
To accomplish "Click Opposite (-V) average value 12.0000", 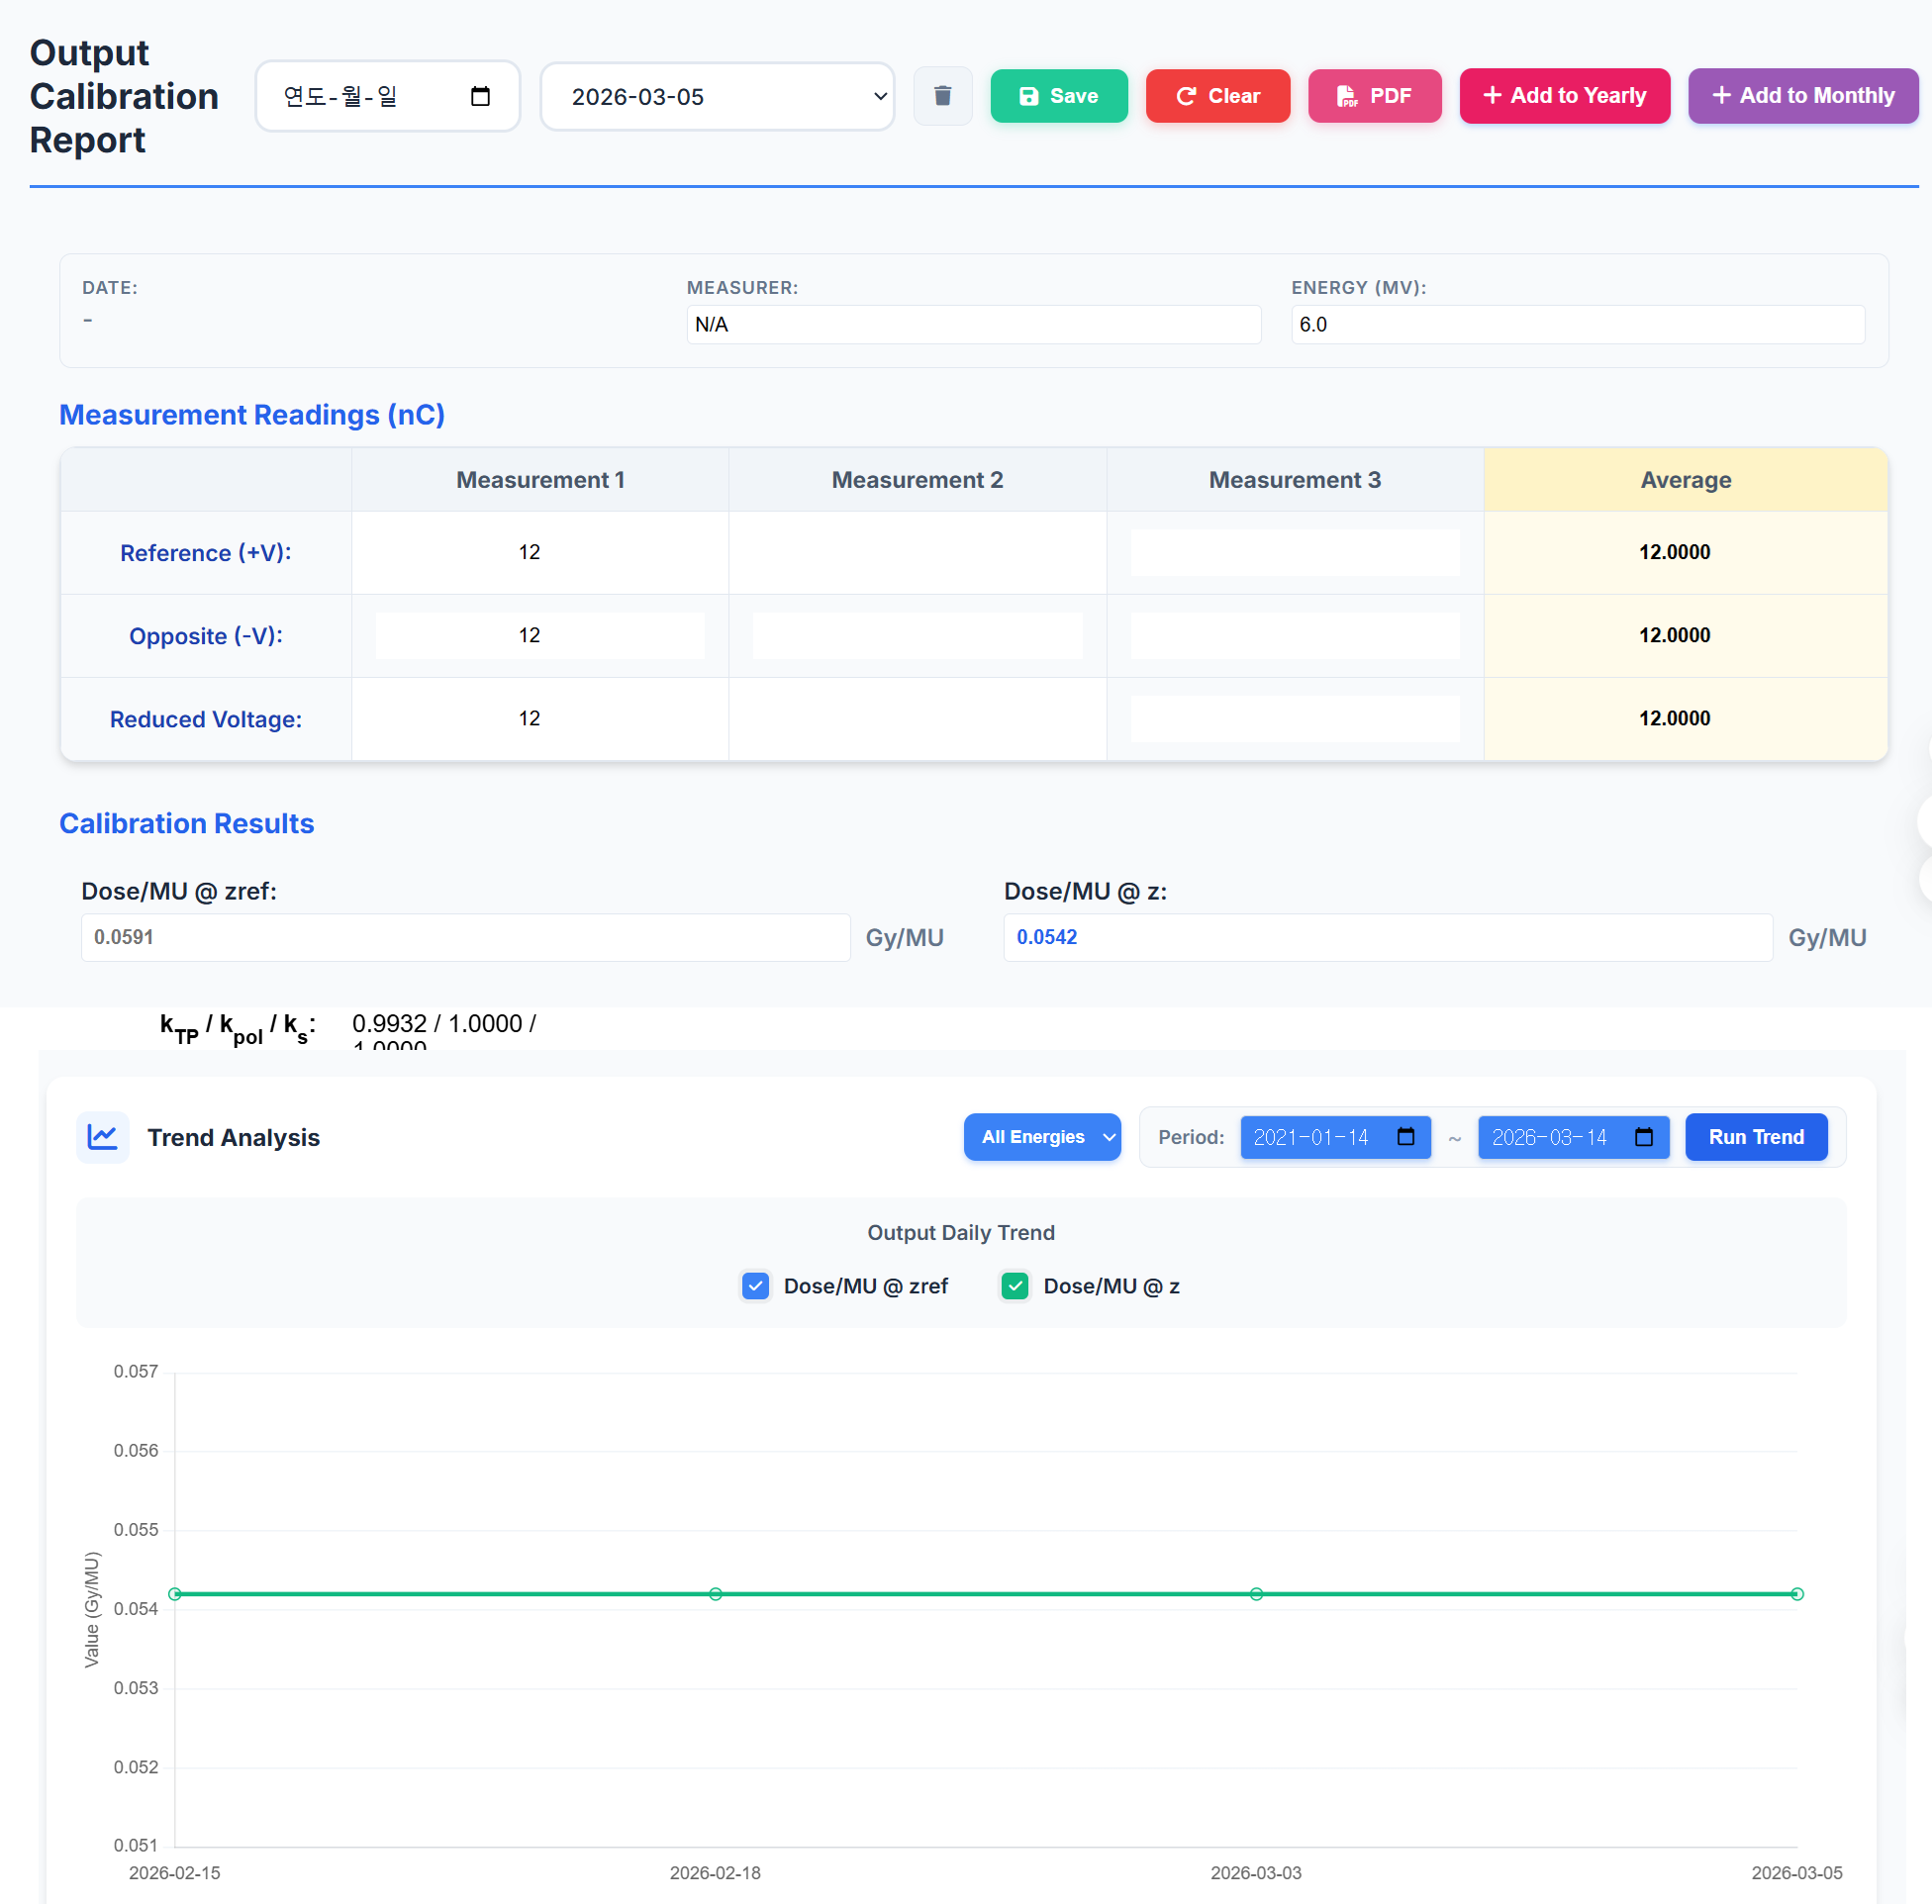I will (1674, 635).
